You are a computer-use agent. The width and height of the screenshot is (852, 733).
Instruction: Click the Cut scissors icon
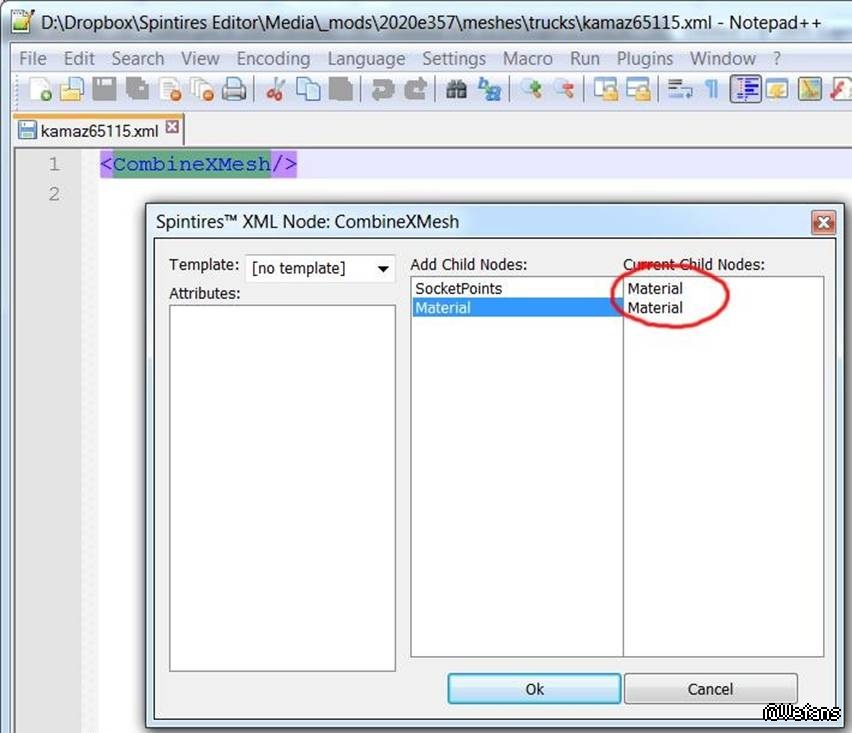click(275, 91)
